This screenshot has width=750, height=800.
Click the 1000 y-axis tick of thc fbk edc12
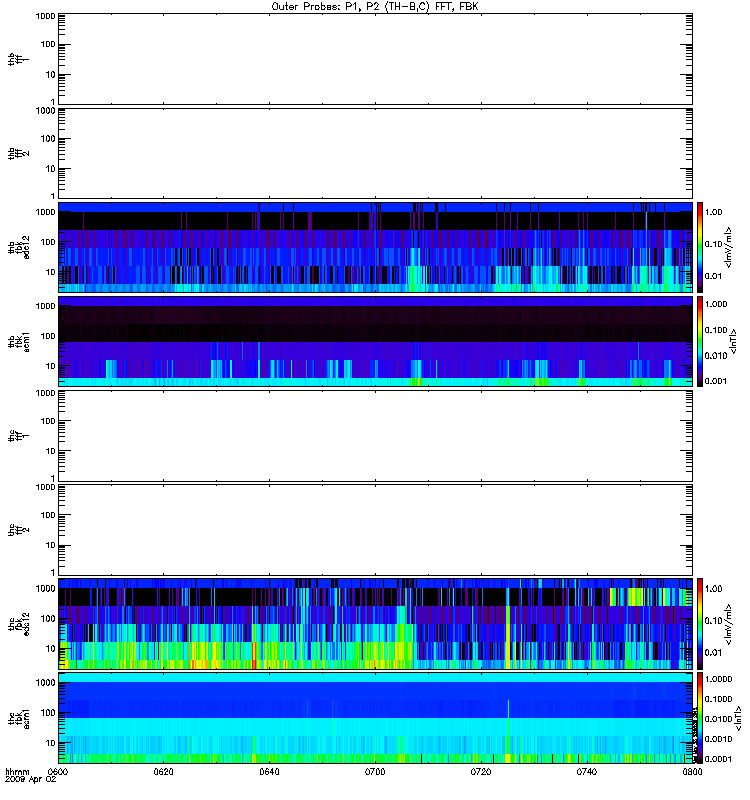pyautogui.click(x=45, y=589)
